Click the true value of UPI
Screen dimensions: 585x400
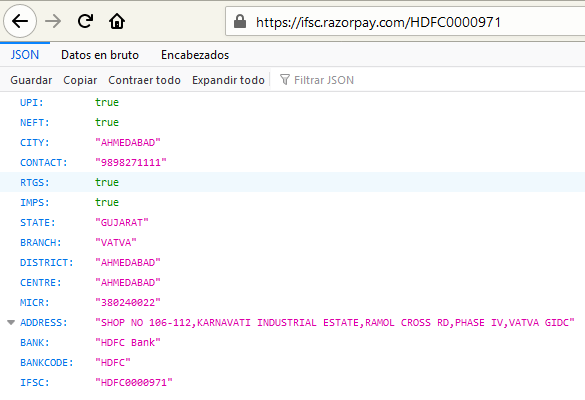(x=107, y=102)
